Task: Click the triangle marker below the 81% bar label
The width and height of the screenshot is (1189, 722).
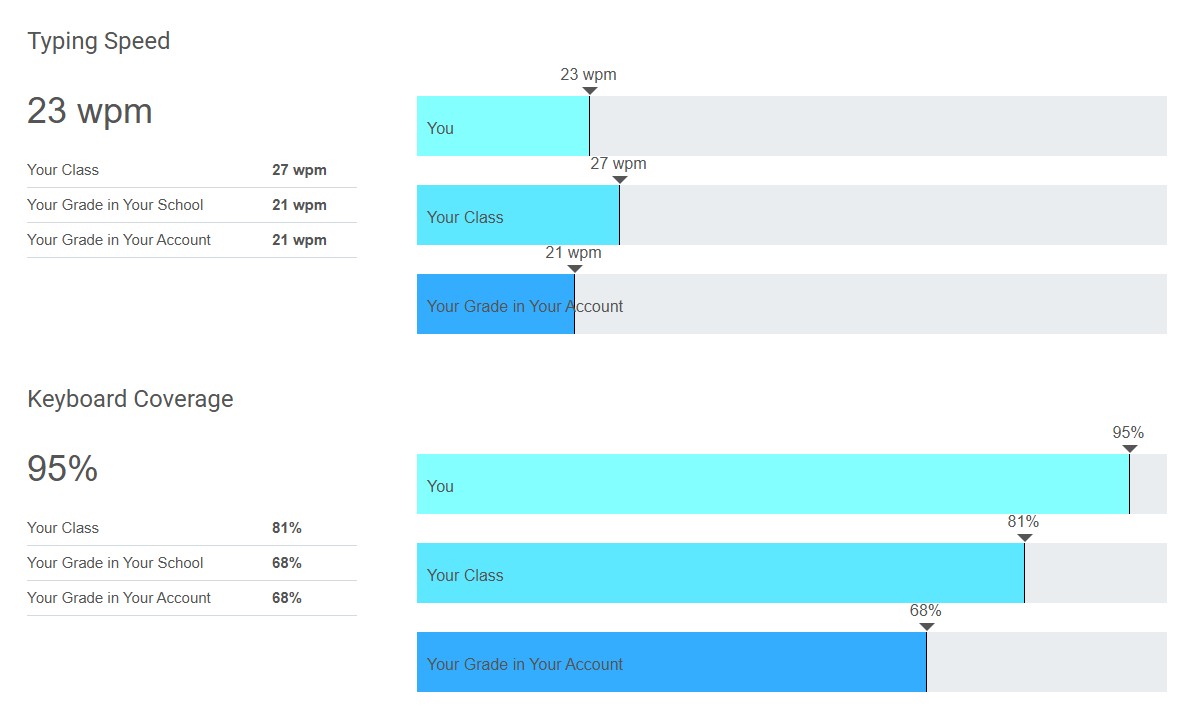Action: 1025,538
